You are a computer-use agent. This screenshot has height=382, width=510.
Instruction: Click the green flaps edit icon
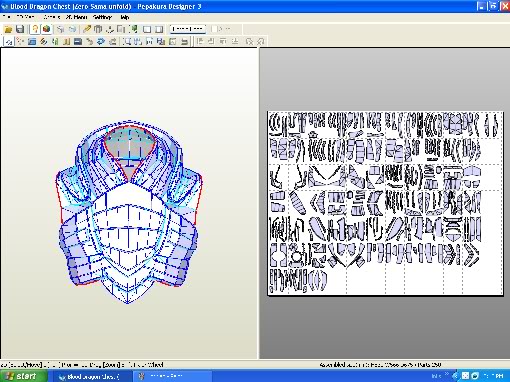[55, 42]
